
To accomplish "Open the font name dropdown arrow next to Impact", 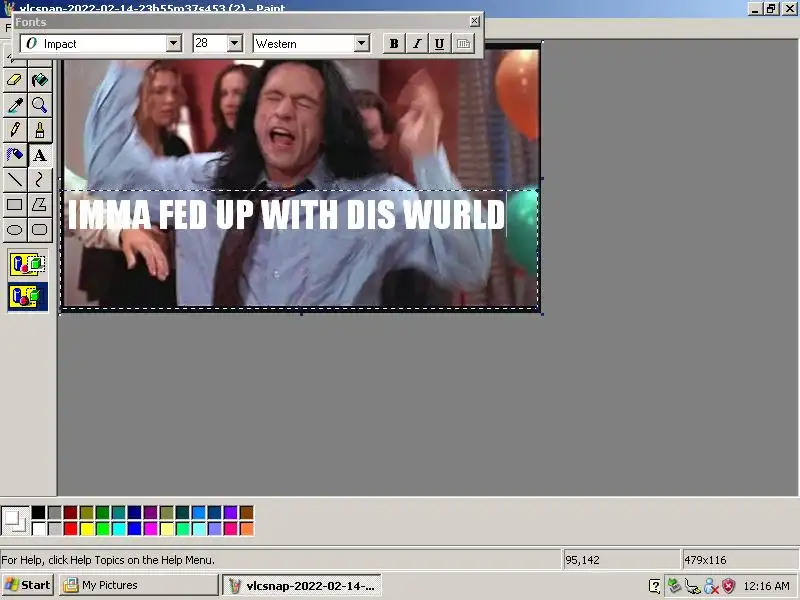I will 173,43.
